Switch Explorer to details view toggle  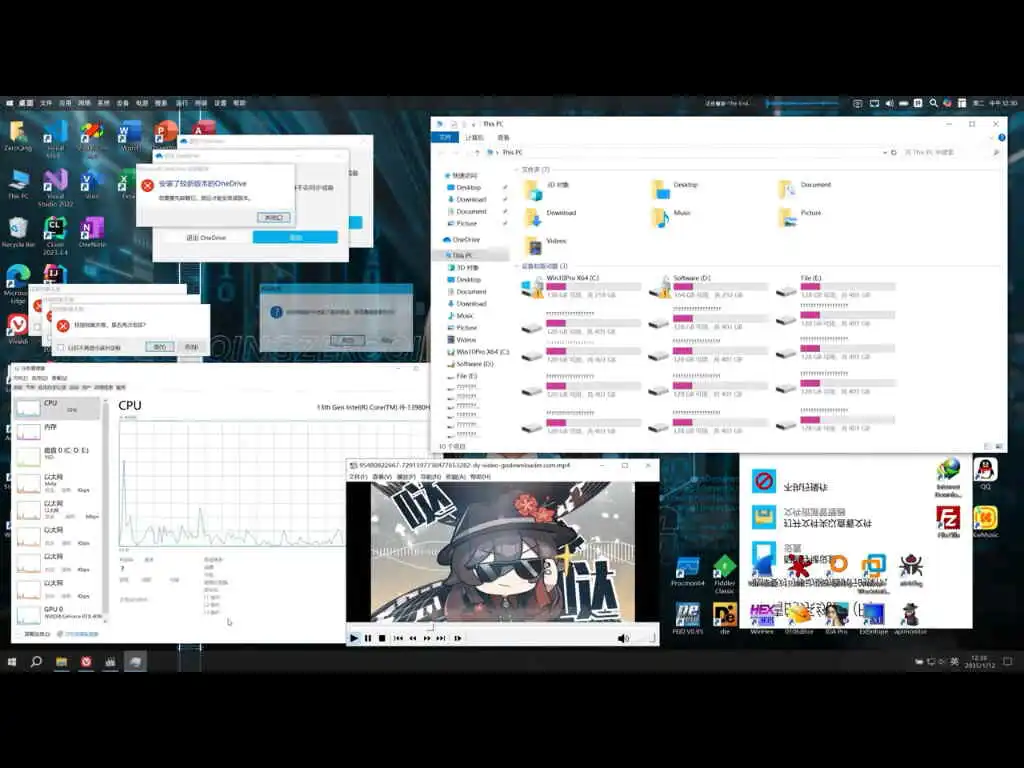click(987, 446)
